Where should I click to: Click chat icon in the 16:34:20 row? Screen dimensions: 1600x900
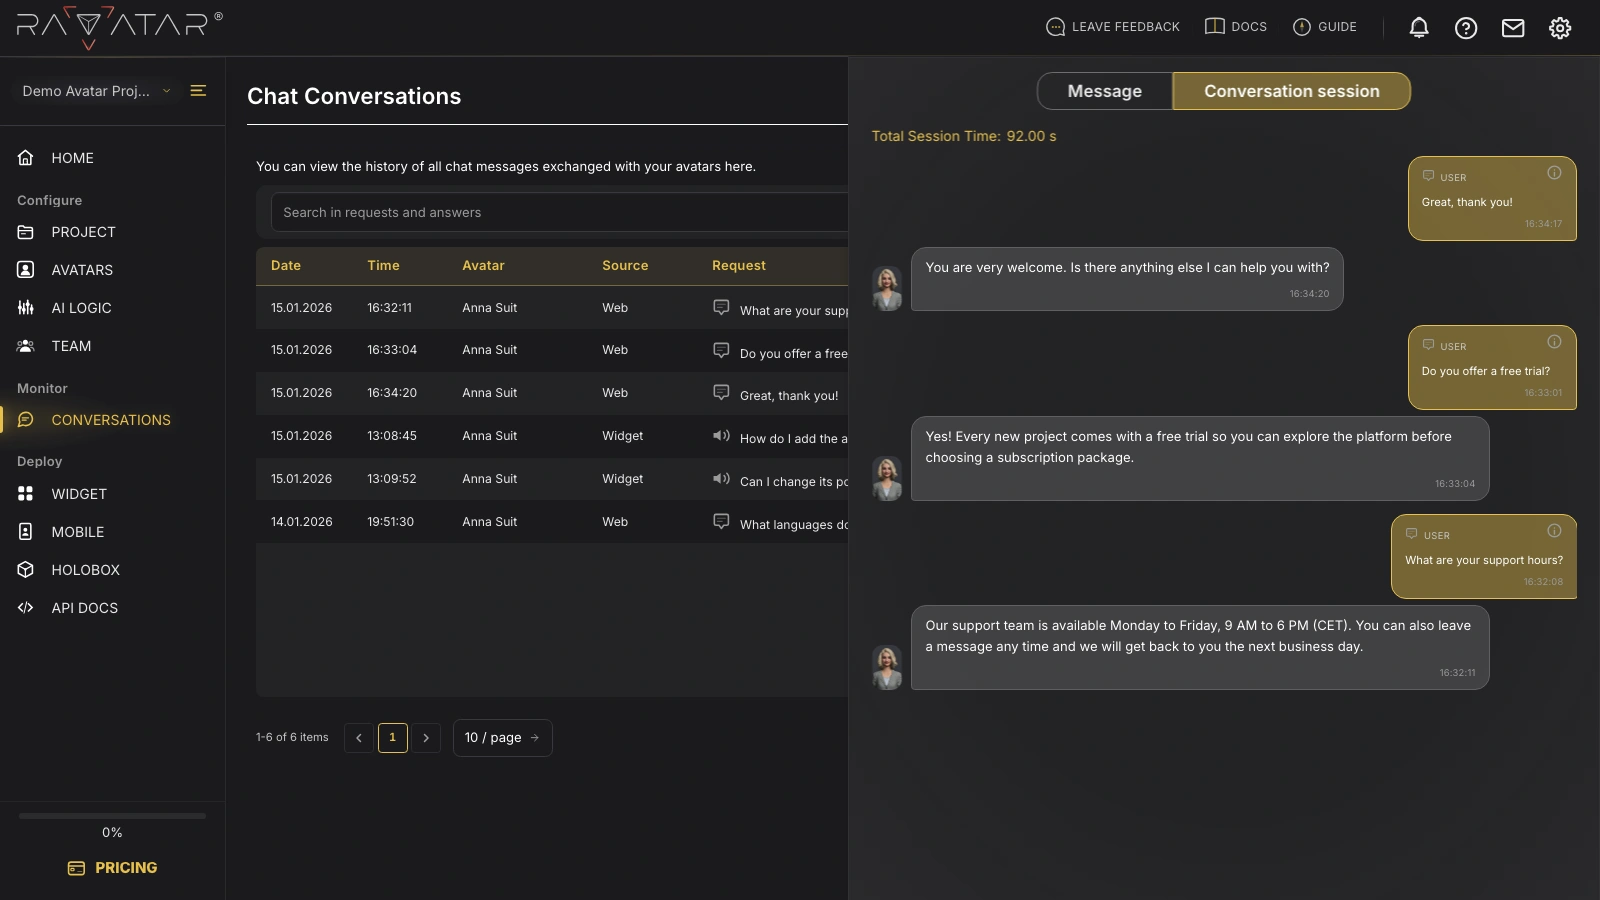pyautogui.click(x=721, y=392)
